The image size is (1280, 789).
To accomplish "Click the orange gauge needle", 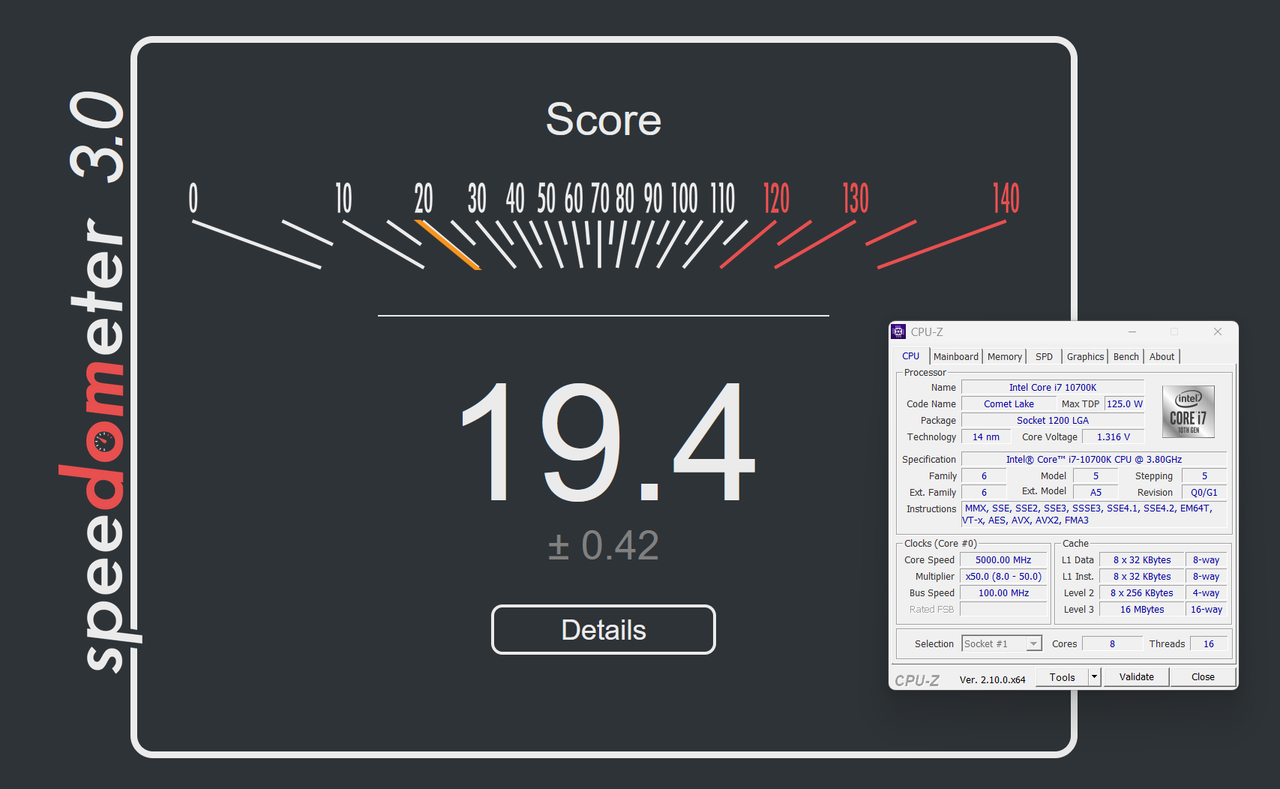I will click(x=448, y=245).
